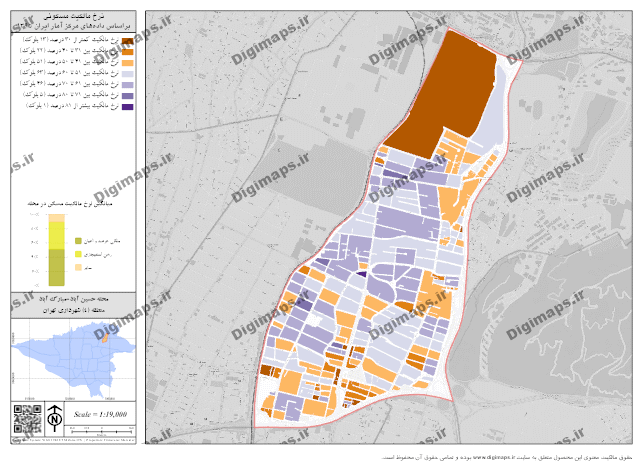Click the chart title above the bar chart
The height and width of the screenshot is (461, 643).
[x=72, y=203]
